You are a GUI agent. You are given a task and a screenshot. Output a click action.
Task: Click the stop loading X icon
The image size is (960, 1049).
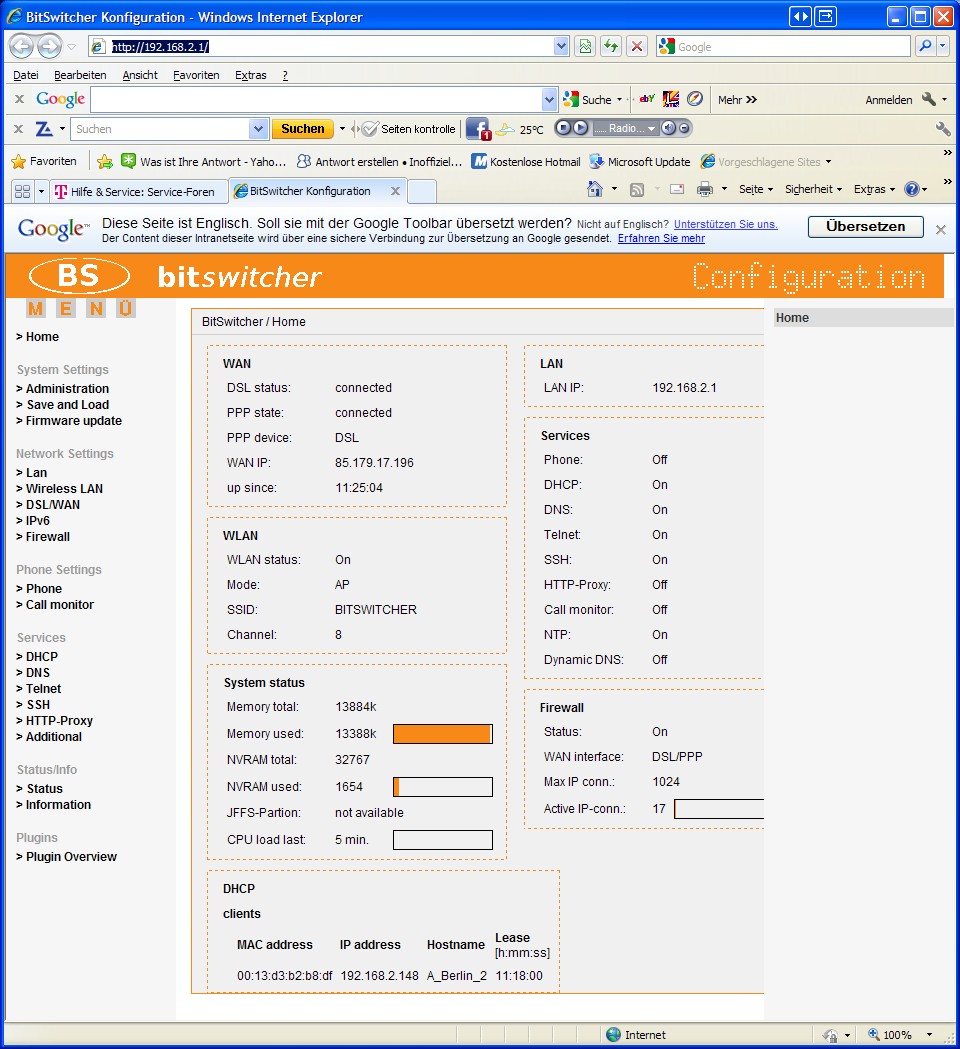pos(637,47)
